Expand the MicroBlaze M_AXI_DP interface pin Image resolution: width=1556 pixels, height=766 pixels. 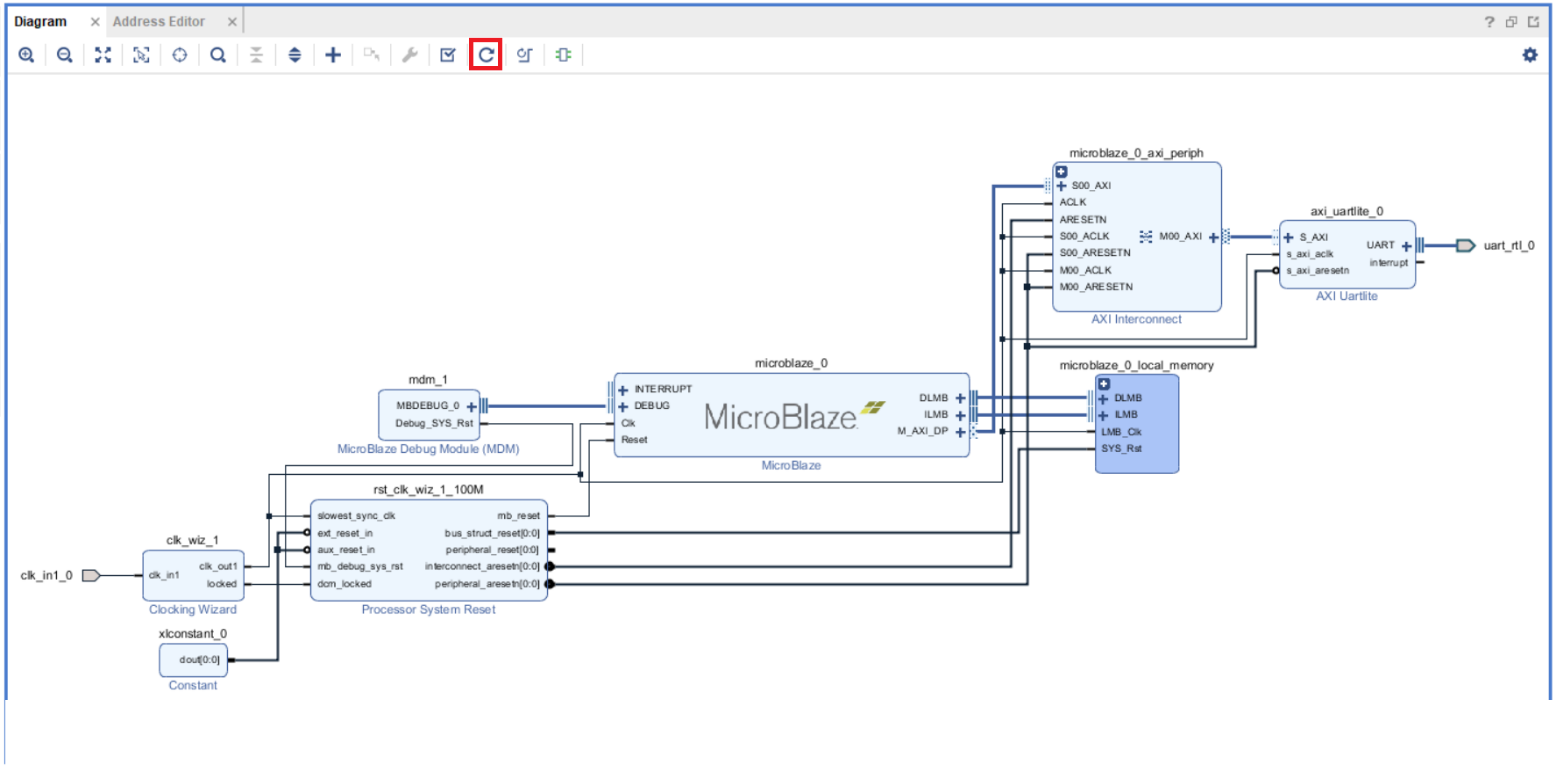point(960,432)
